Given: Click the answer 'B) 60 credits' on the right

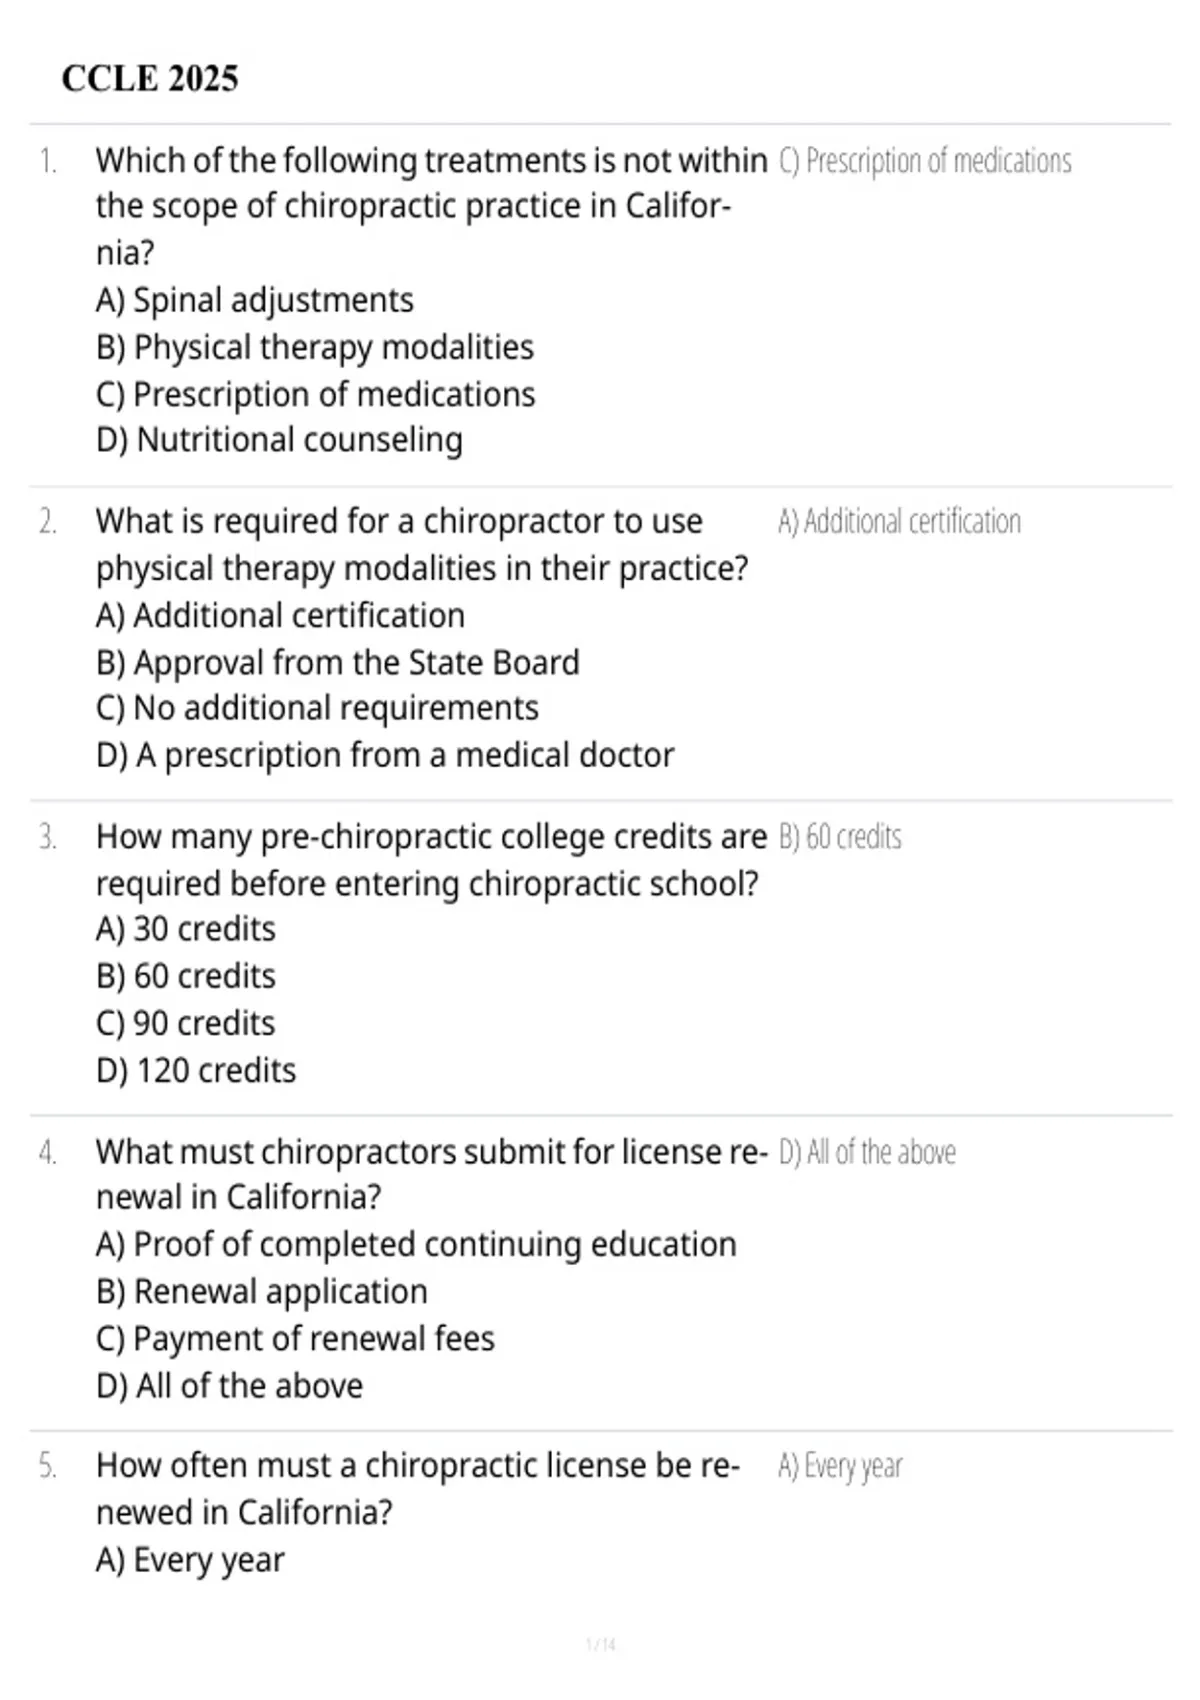Looking at the screenshot, I should tap(840, 837).
